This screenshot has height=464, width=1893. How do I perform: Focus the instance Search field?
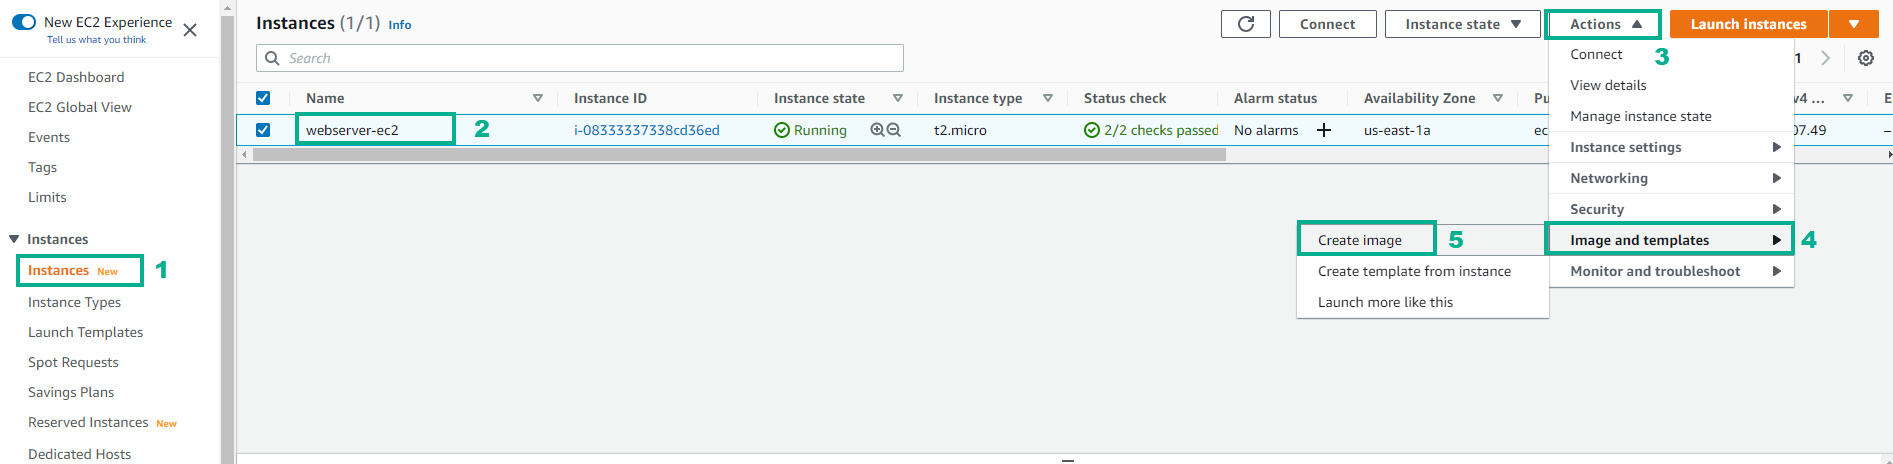tap(580, 58)
